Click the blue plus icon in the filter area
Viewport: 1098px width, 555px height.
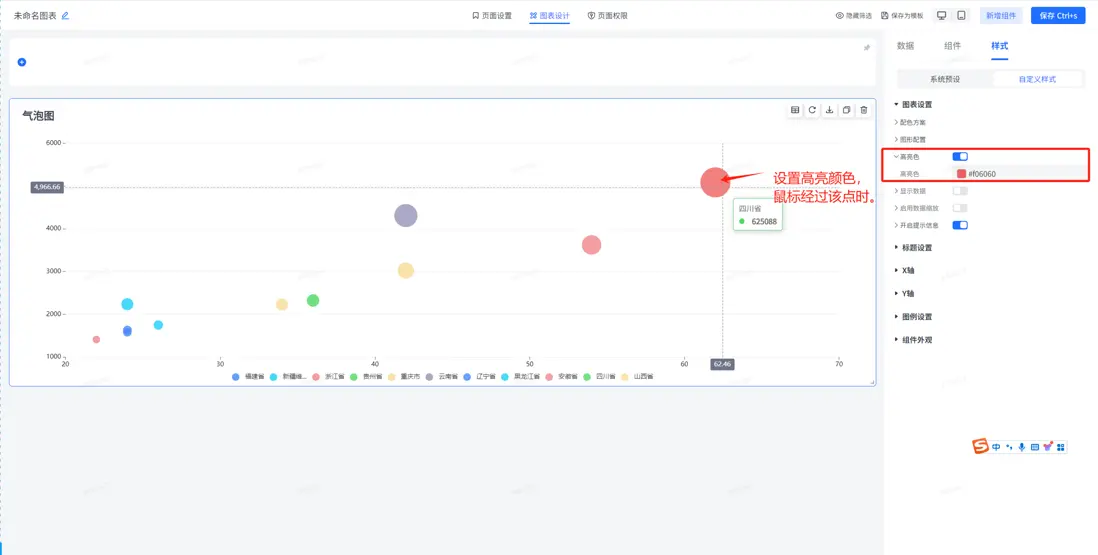(22, 62)
